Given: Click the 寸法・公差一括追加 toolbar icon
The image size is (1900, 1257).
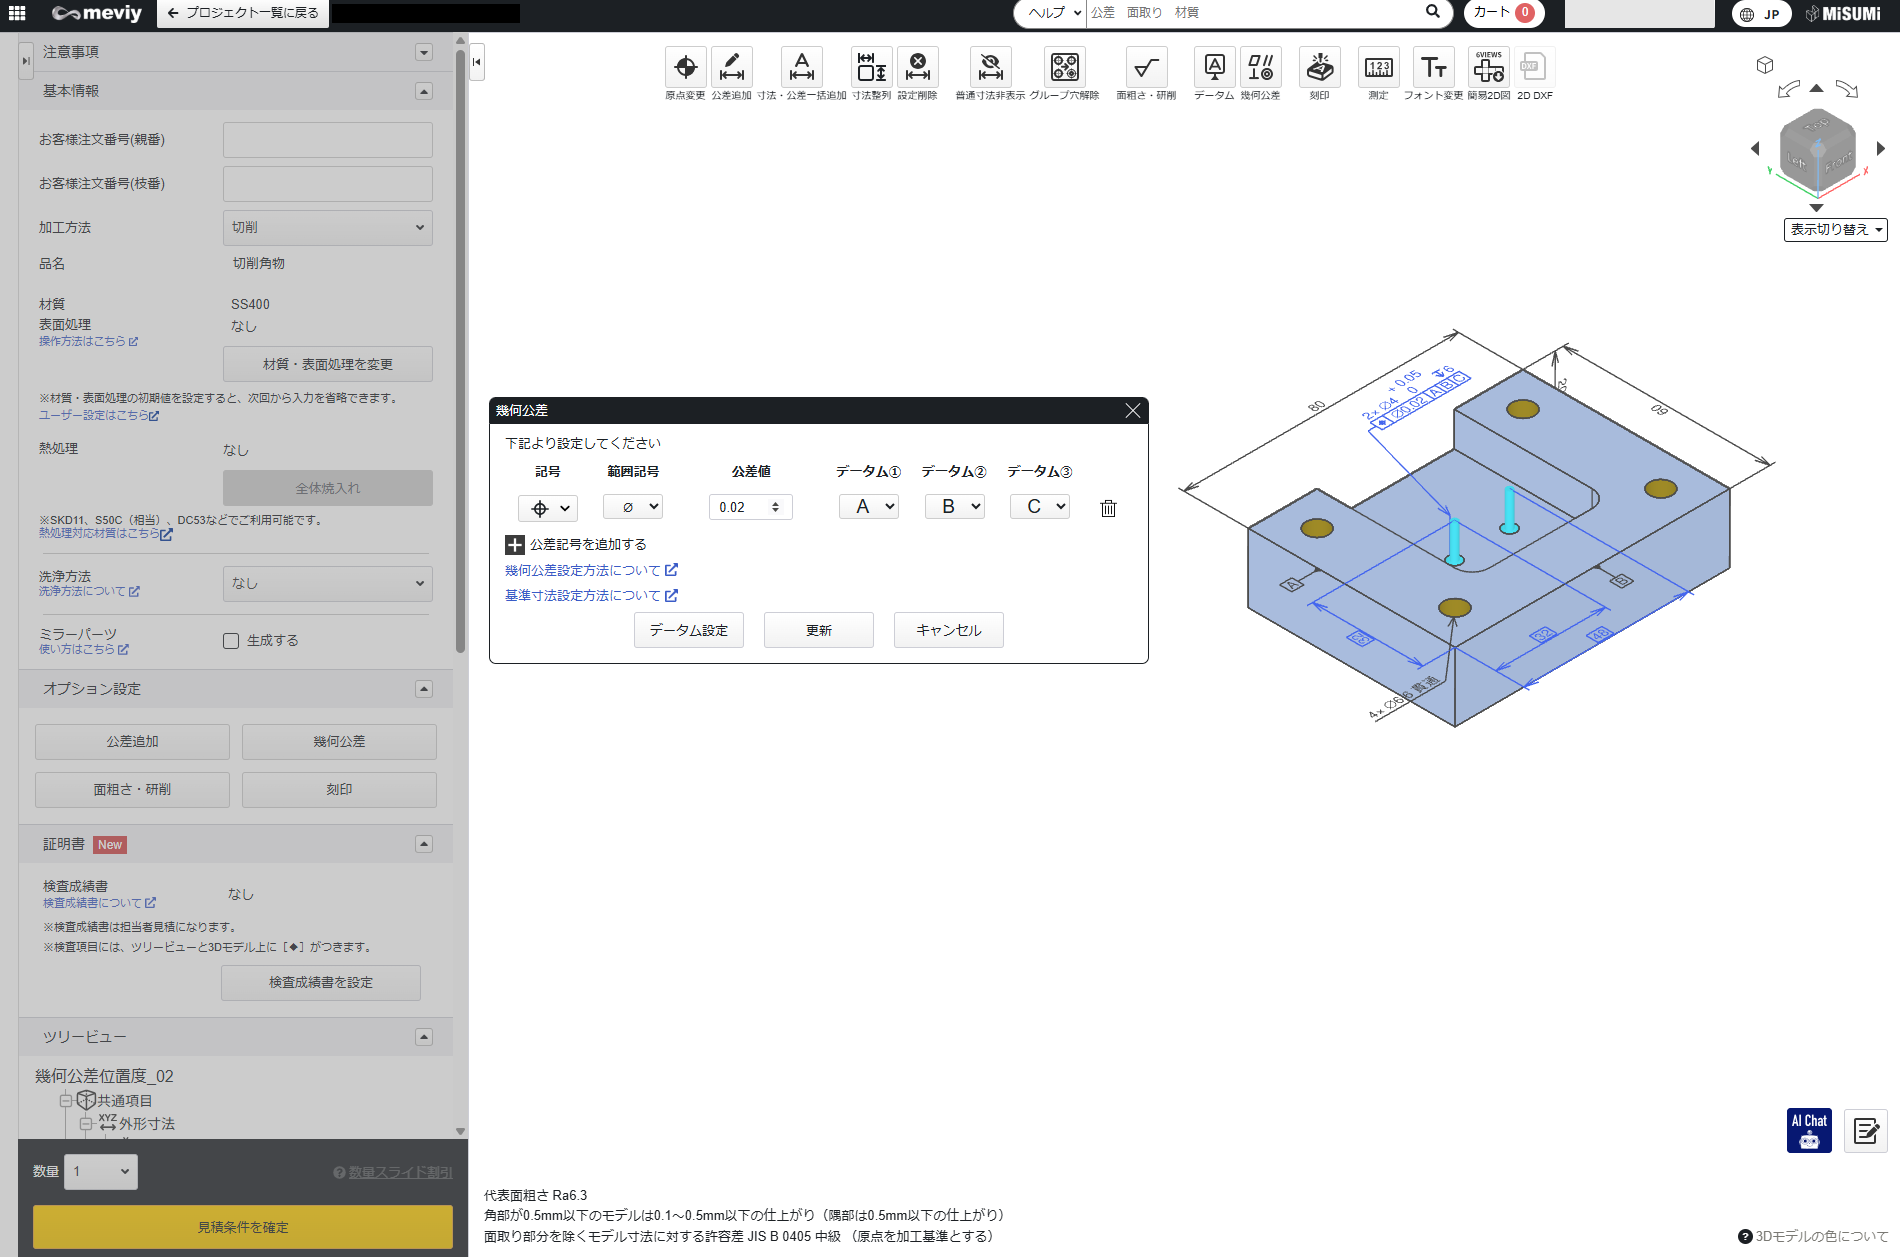Looking at the screenshot, I should (801, 68).
